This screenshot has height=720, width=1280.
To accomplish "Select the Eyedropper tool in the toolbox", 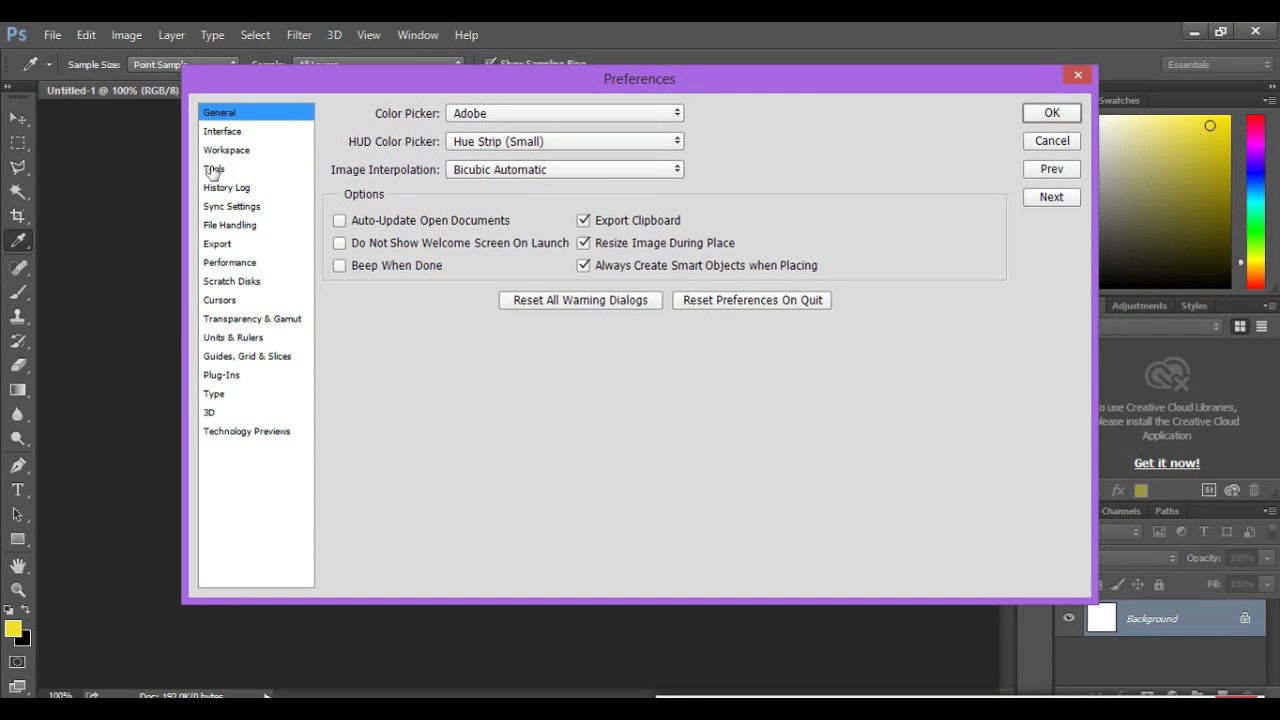I will (18, 241).
